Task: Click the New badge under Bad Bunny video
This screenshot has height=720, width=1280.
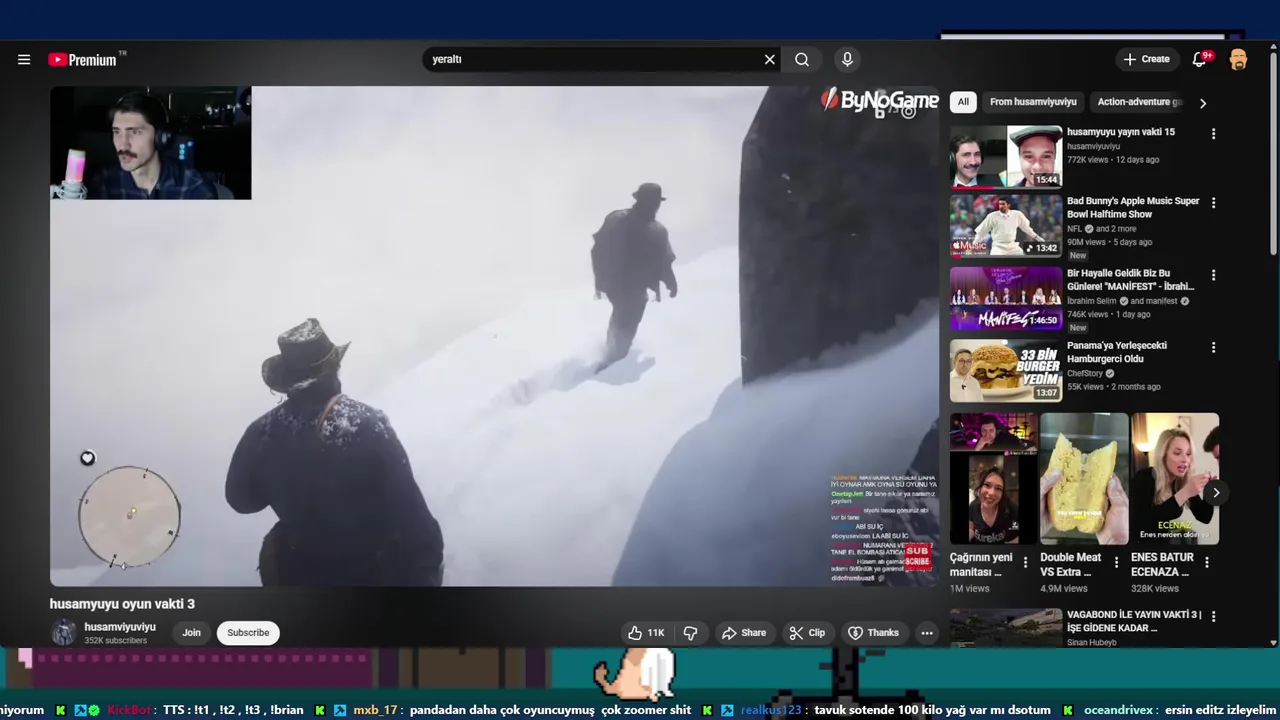Action: click(1077, 255)
